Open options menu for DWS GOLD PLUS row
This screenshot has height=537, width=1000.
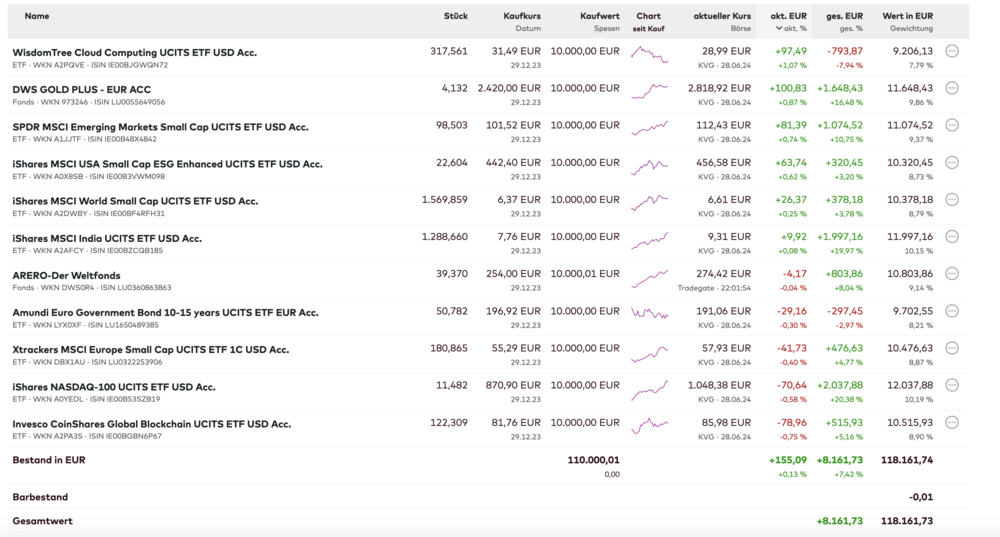(x=951, y=88)
